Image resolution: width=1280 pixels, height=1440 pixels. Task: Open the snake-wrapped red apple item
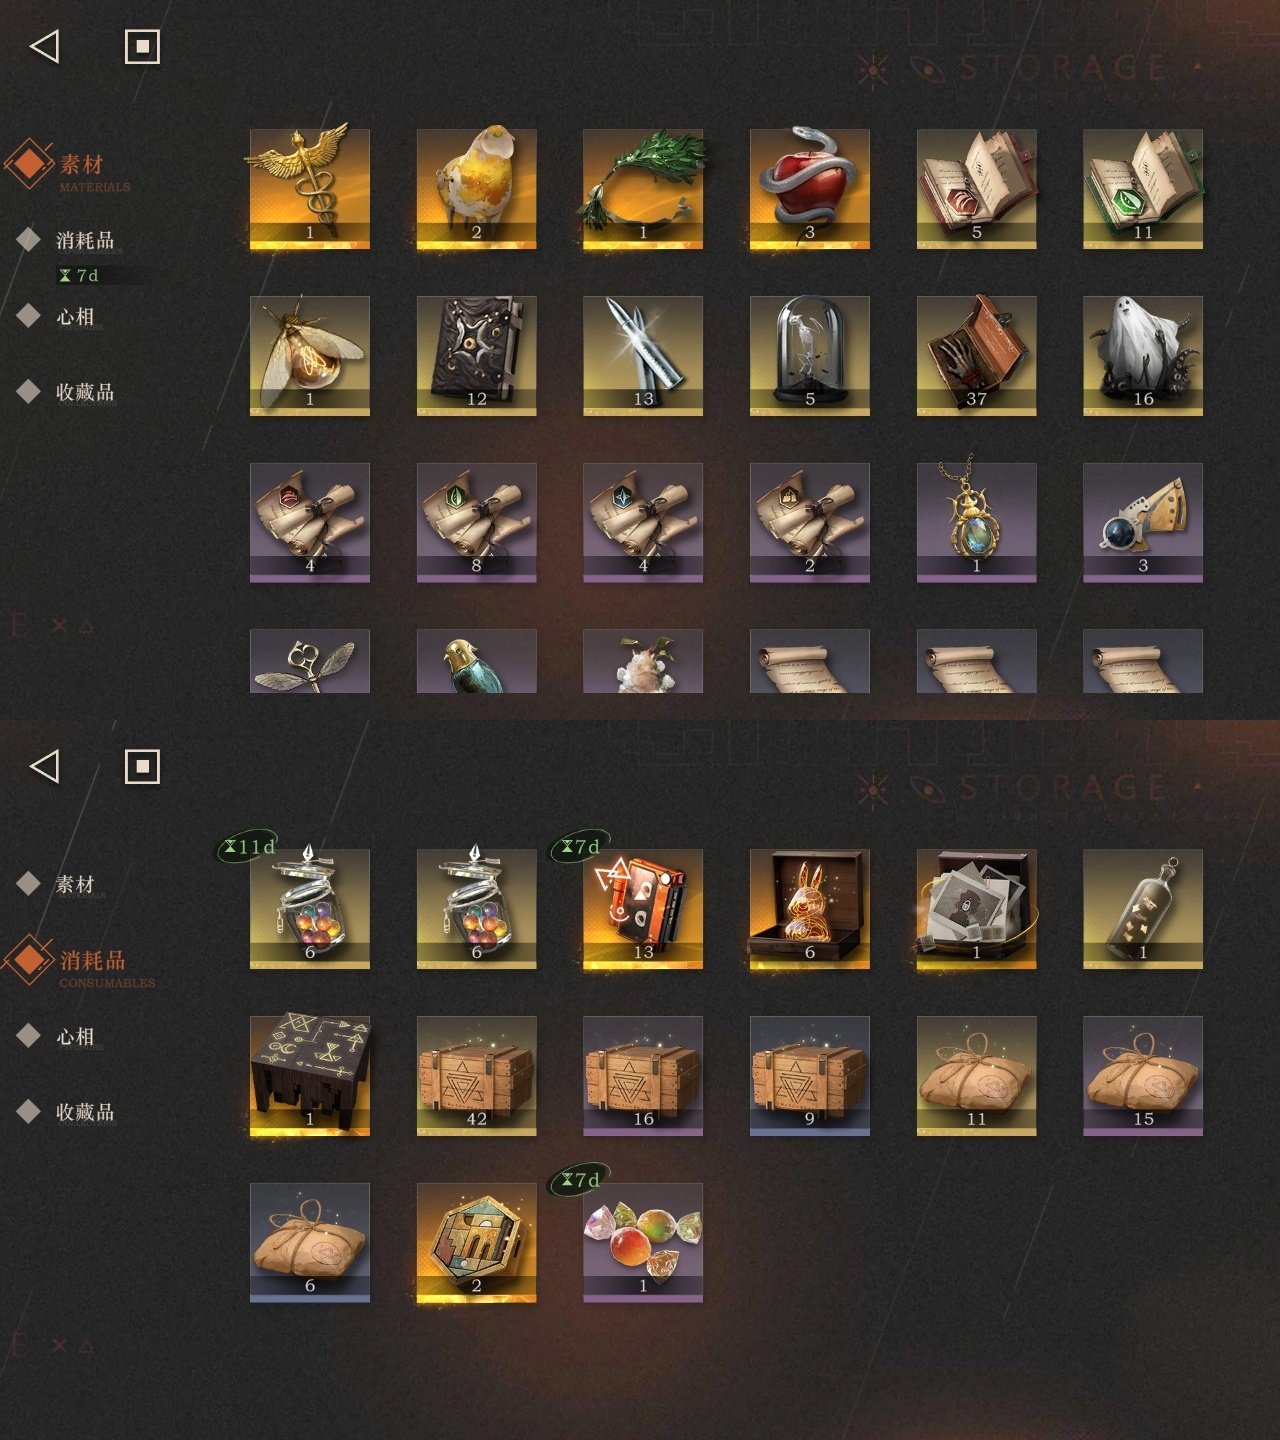tap(809, 188)
